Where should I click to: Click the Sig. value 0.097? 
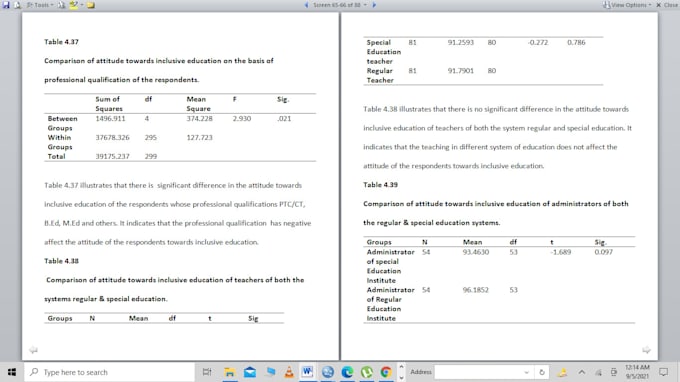point(603,252)
